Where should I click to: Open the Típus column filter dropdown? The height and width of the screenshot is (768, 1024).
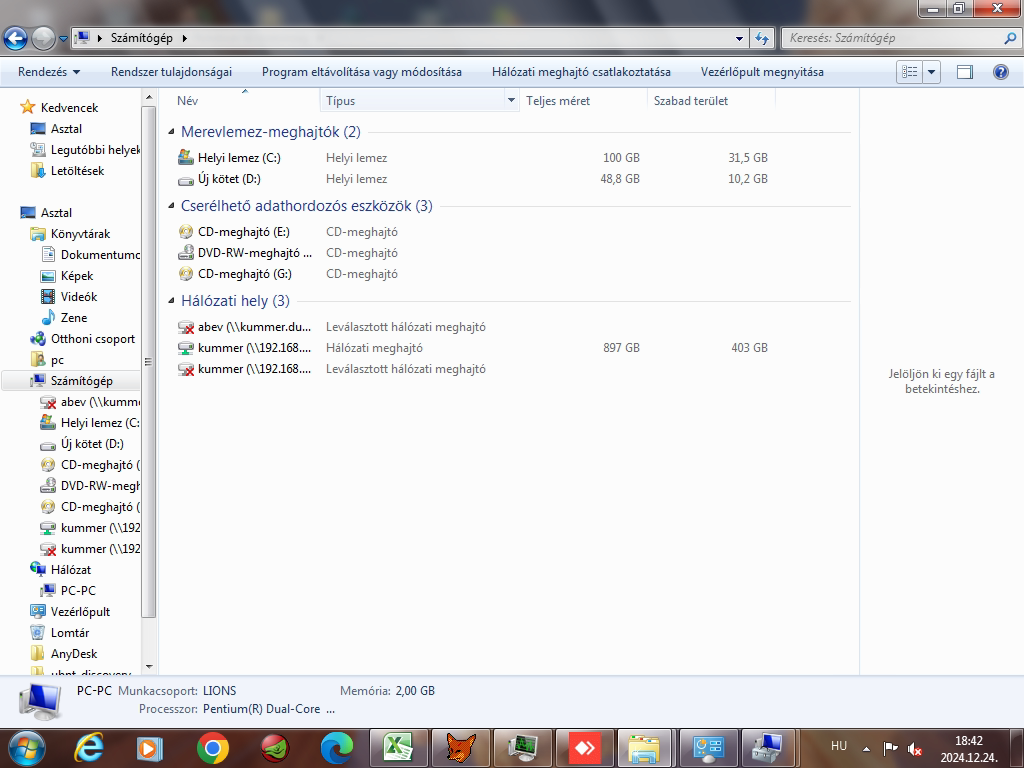point(511,101)
